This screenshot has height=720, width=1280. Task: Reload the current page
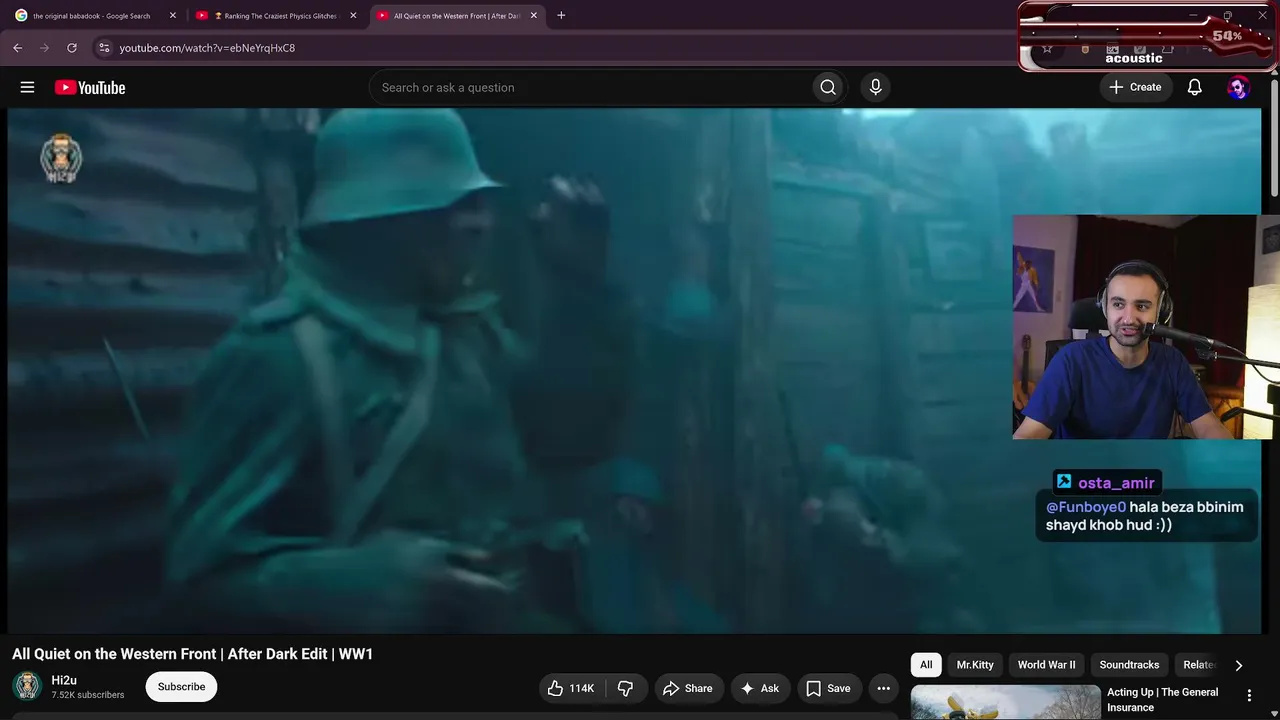point(72,48)
